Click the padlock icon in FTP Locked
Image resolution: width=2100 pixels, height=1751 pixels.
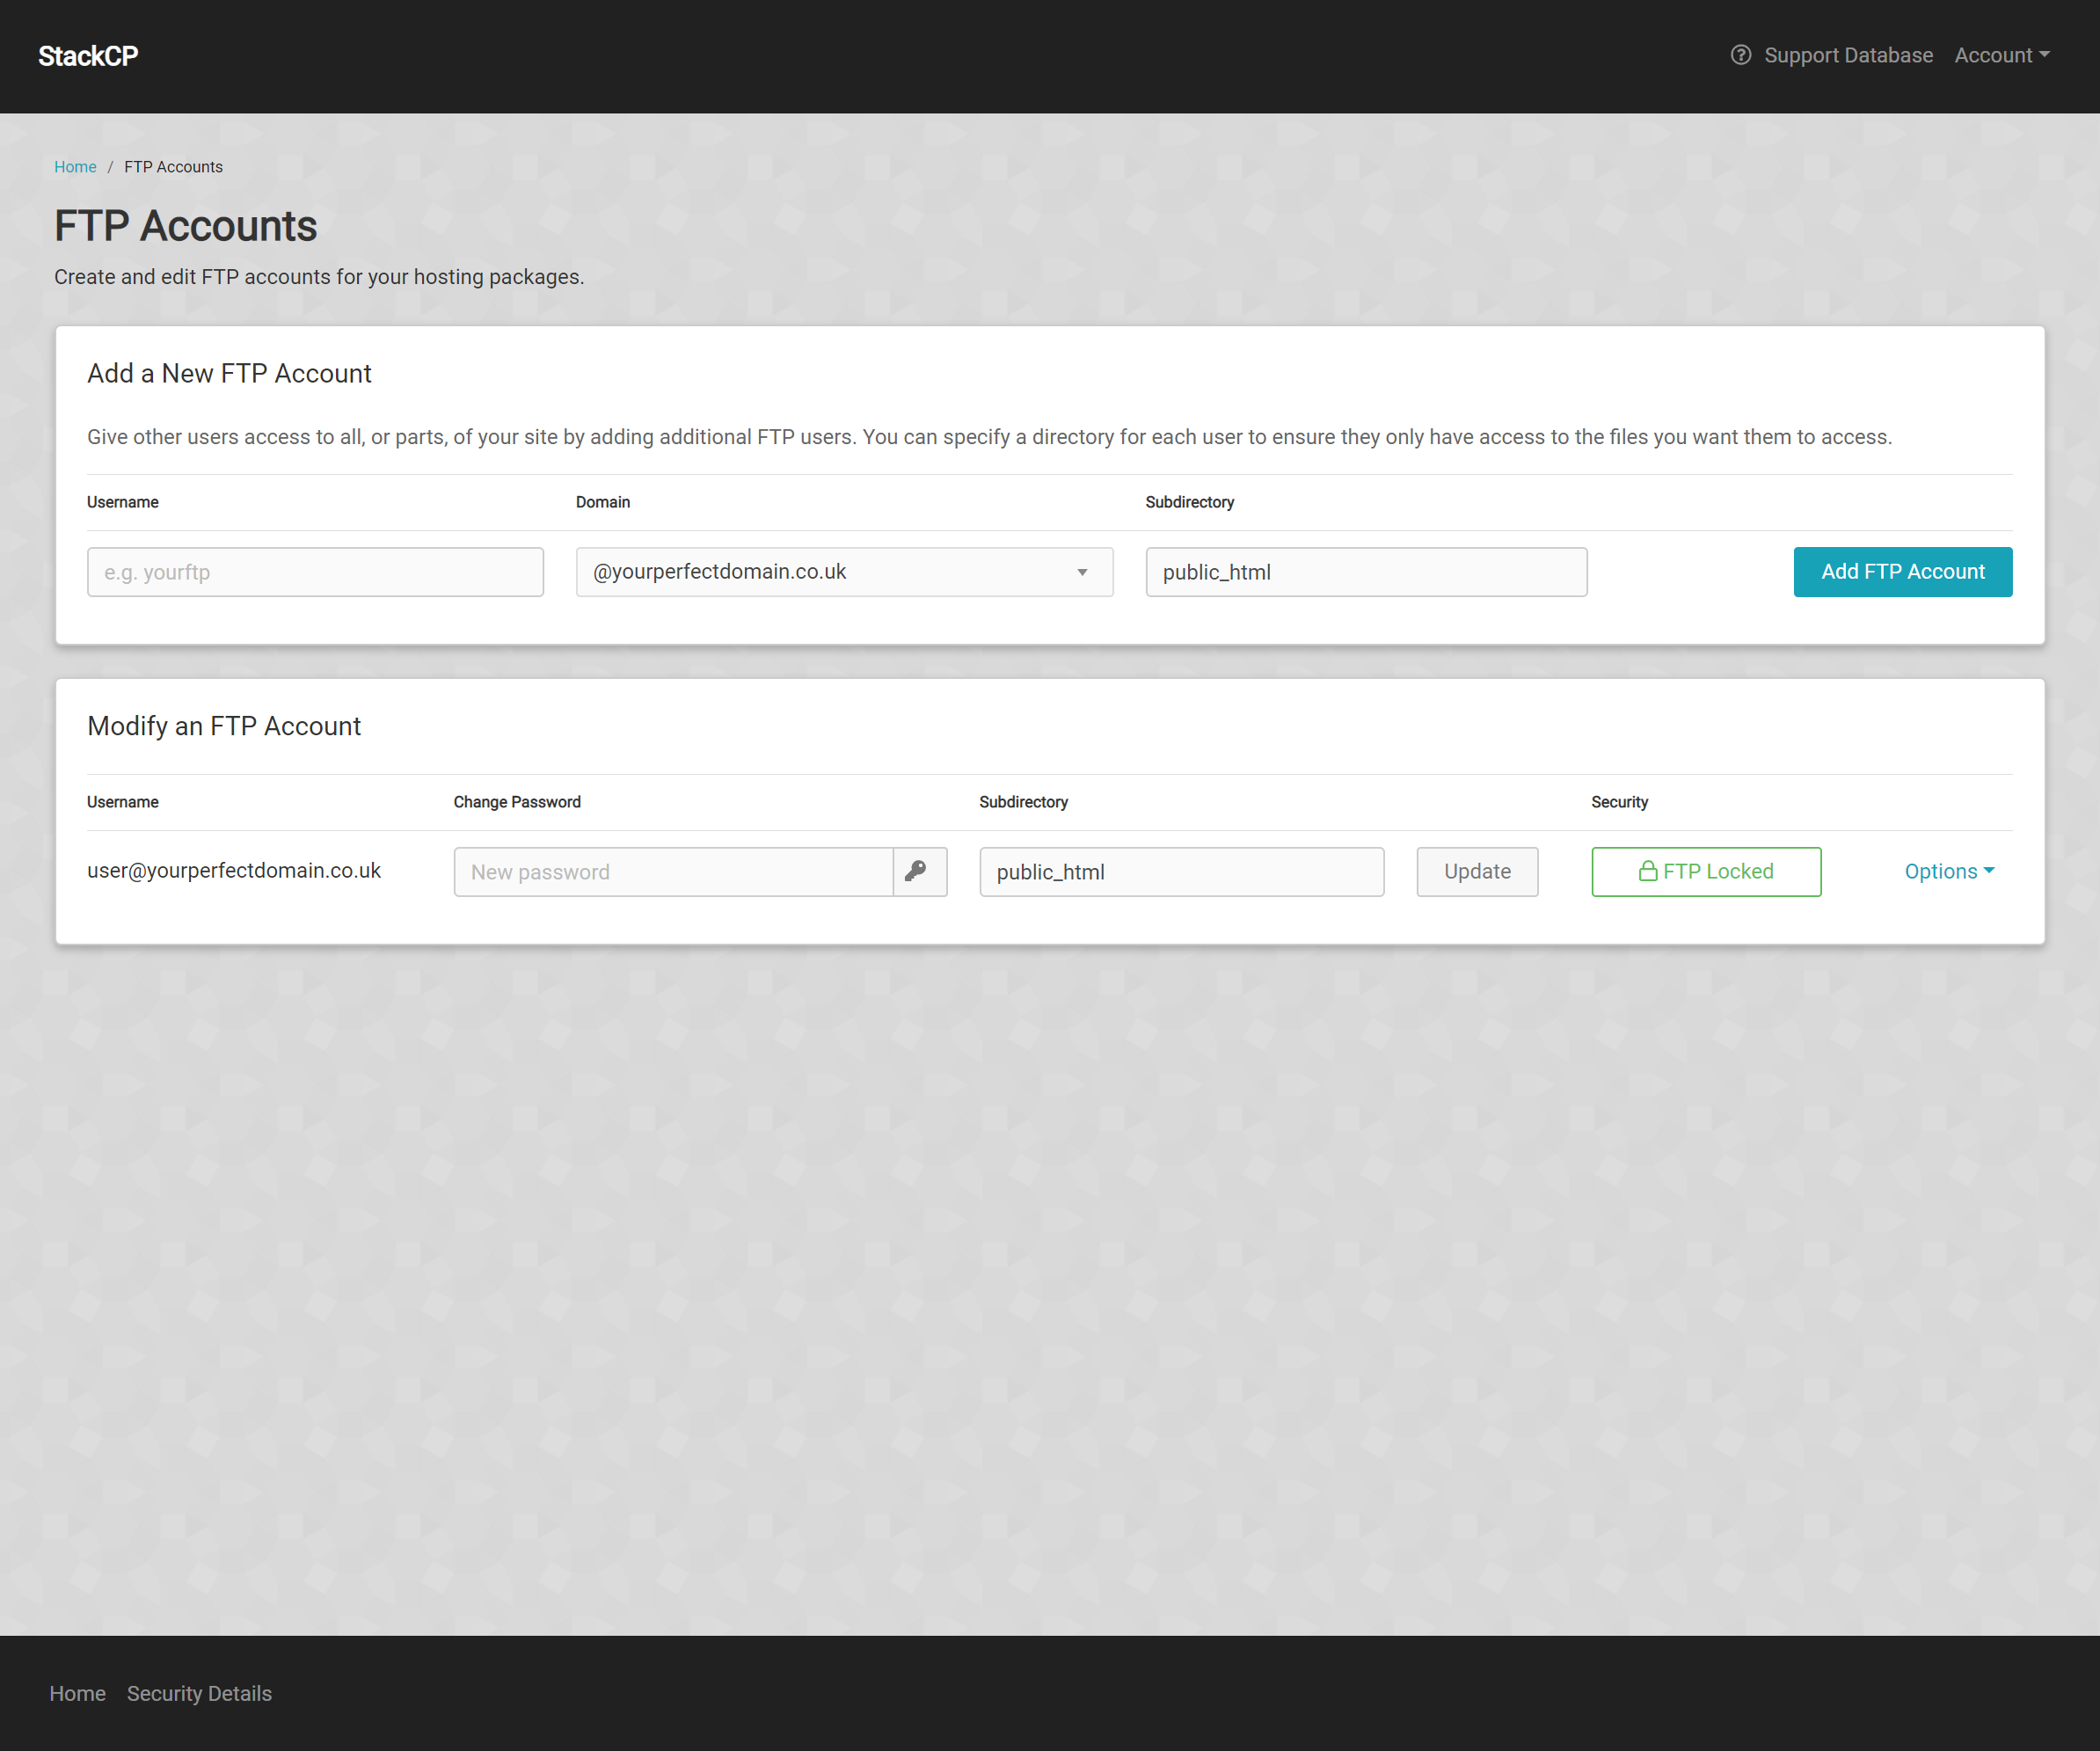point(1647,871)
